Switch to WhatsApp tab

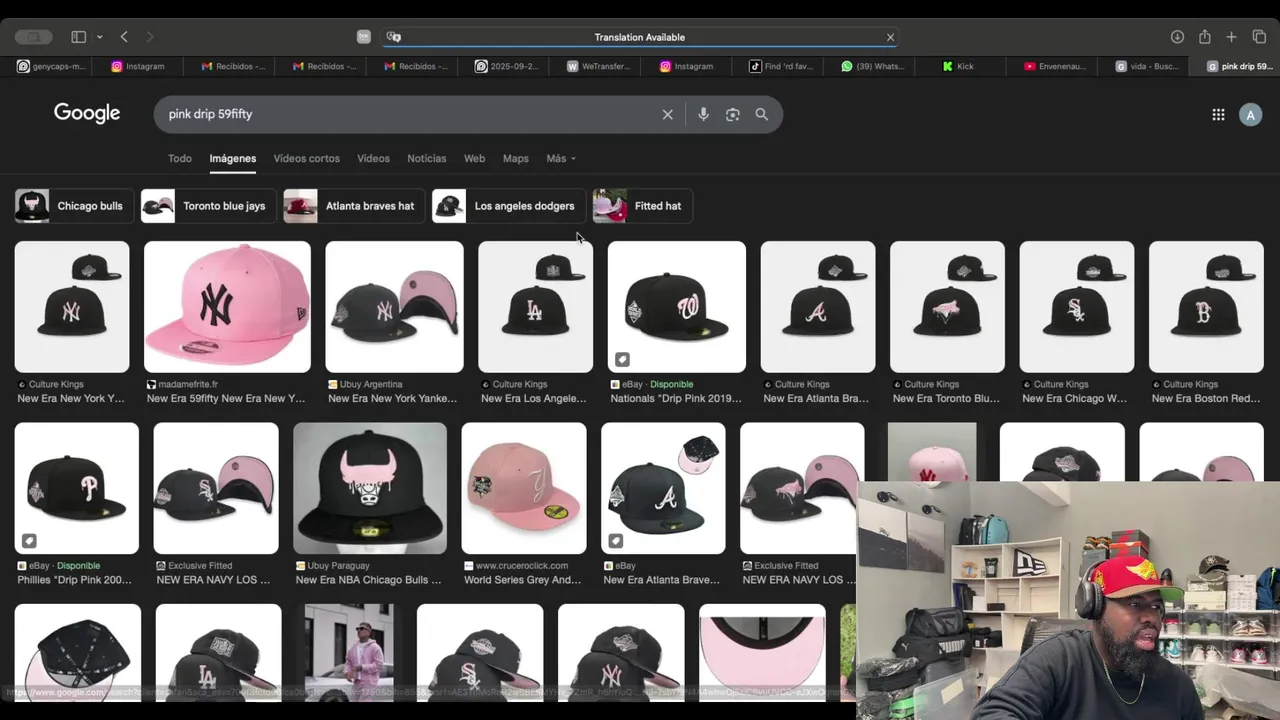coord(873,66)
